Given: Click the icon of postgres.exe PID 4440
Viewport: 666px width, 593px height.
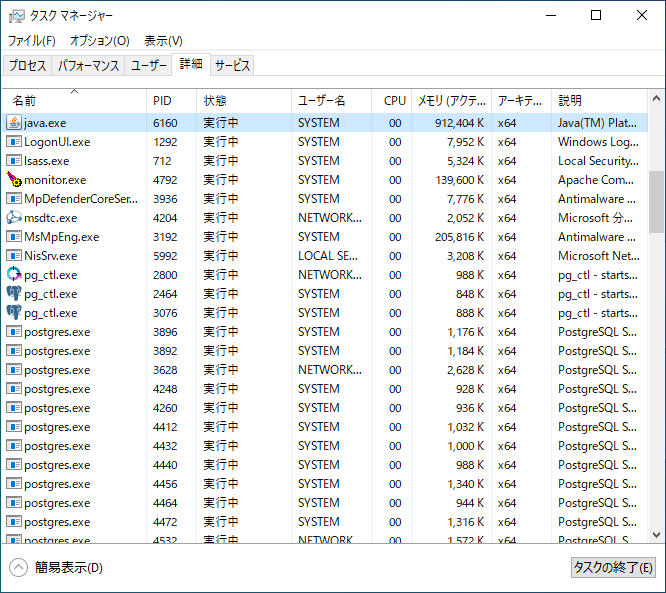Looking at the screenshot, I should [x=14, y=465].
